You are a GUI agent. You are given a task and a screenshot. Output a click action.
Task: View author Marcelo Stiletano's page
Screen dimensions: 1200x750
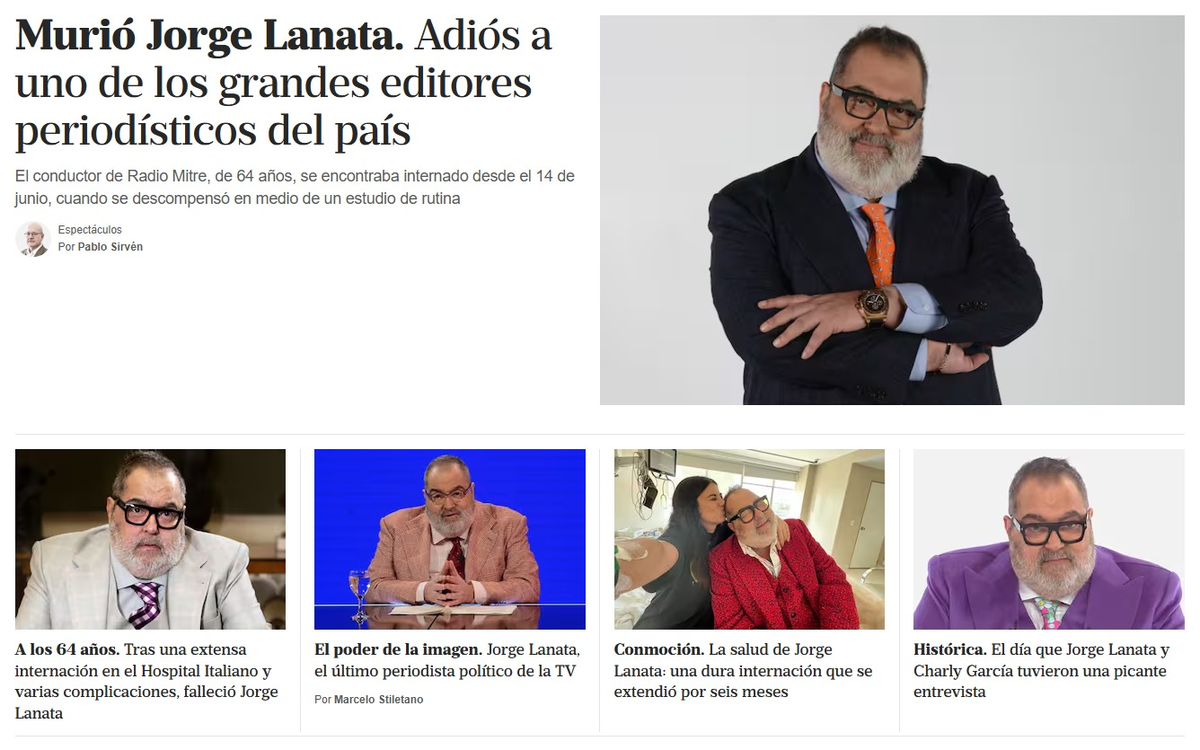tap(378, 700)
